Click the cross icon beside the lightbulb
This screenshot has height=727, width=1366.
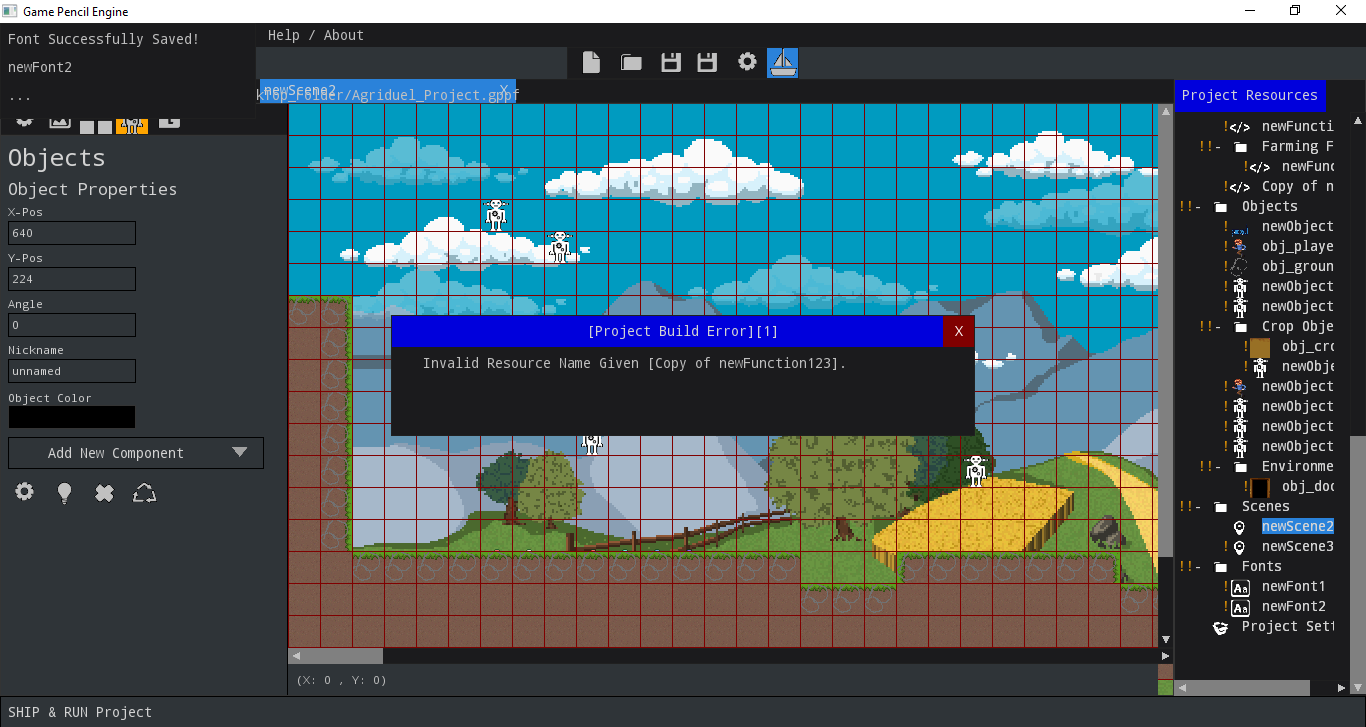pyautogui.click(x=104, y=492)
